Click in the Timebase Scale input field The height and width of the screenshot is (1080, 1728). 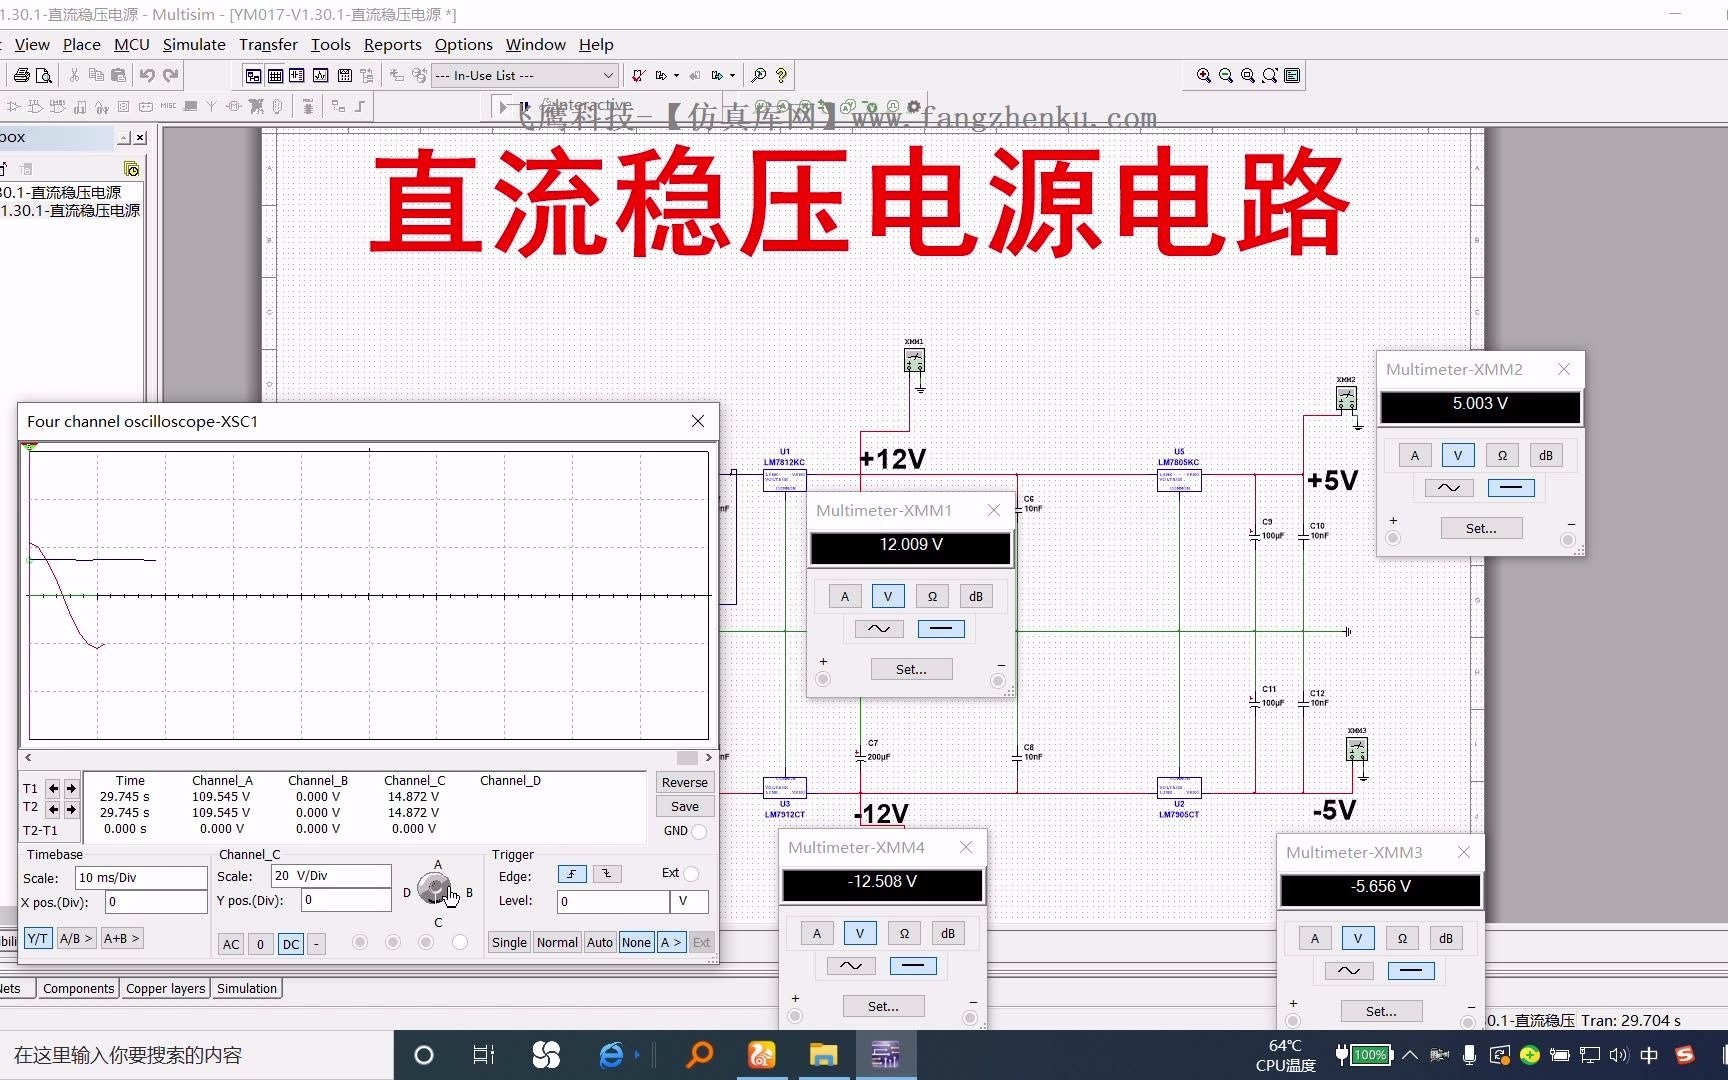[x=140, y=877]
